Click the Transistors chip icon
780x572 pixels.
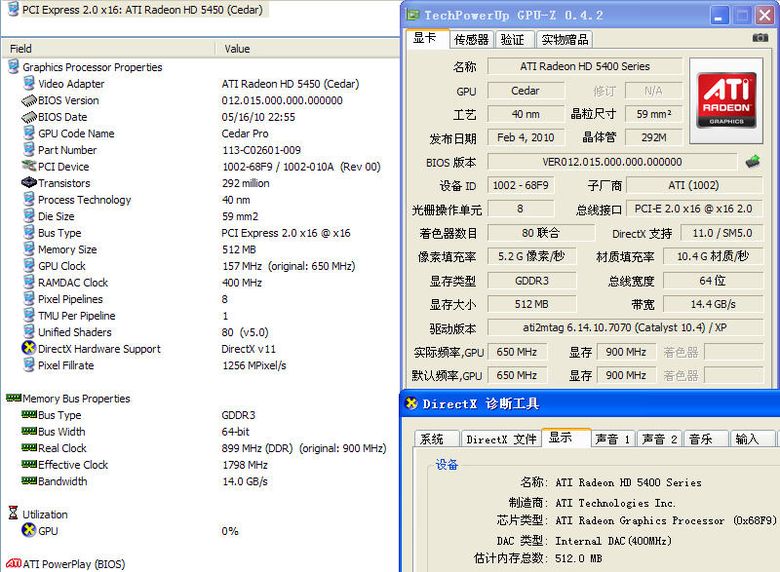(x=29, y=183)
